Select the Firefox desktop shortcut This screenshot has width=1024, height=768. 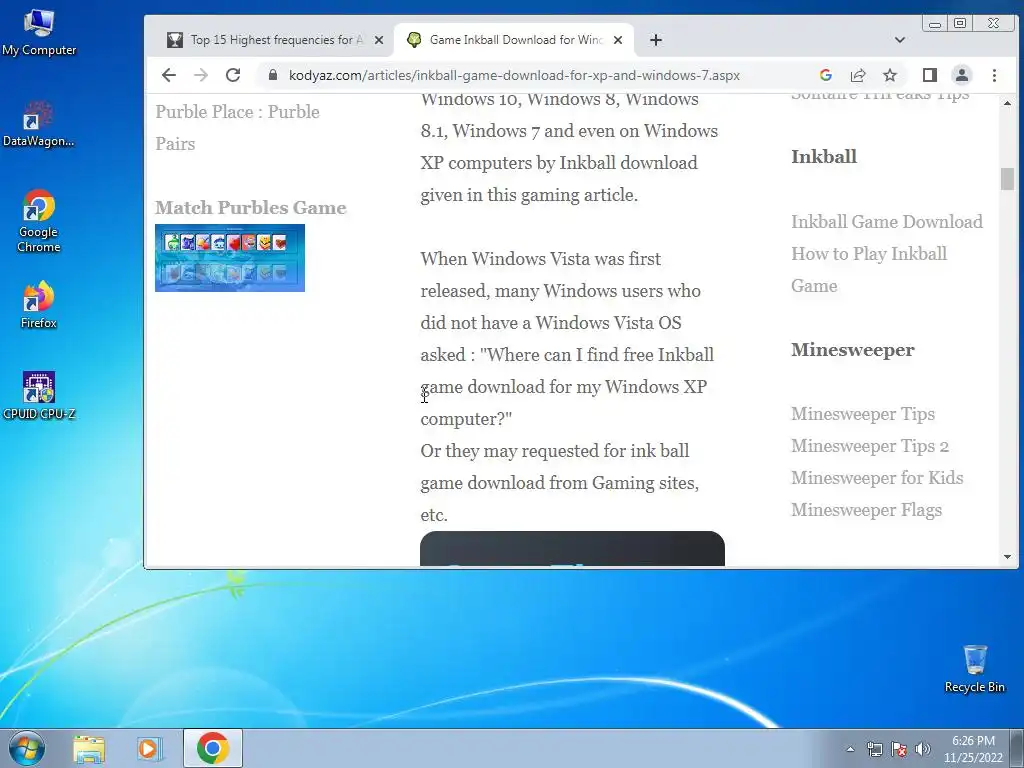tap(39, 305)
